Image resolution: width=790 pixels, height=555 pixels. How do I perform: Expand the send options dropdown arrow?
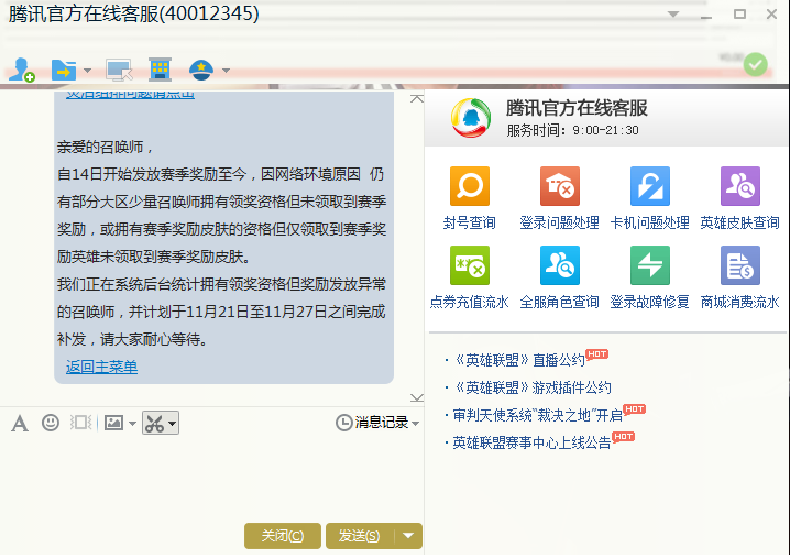409,535
